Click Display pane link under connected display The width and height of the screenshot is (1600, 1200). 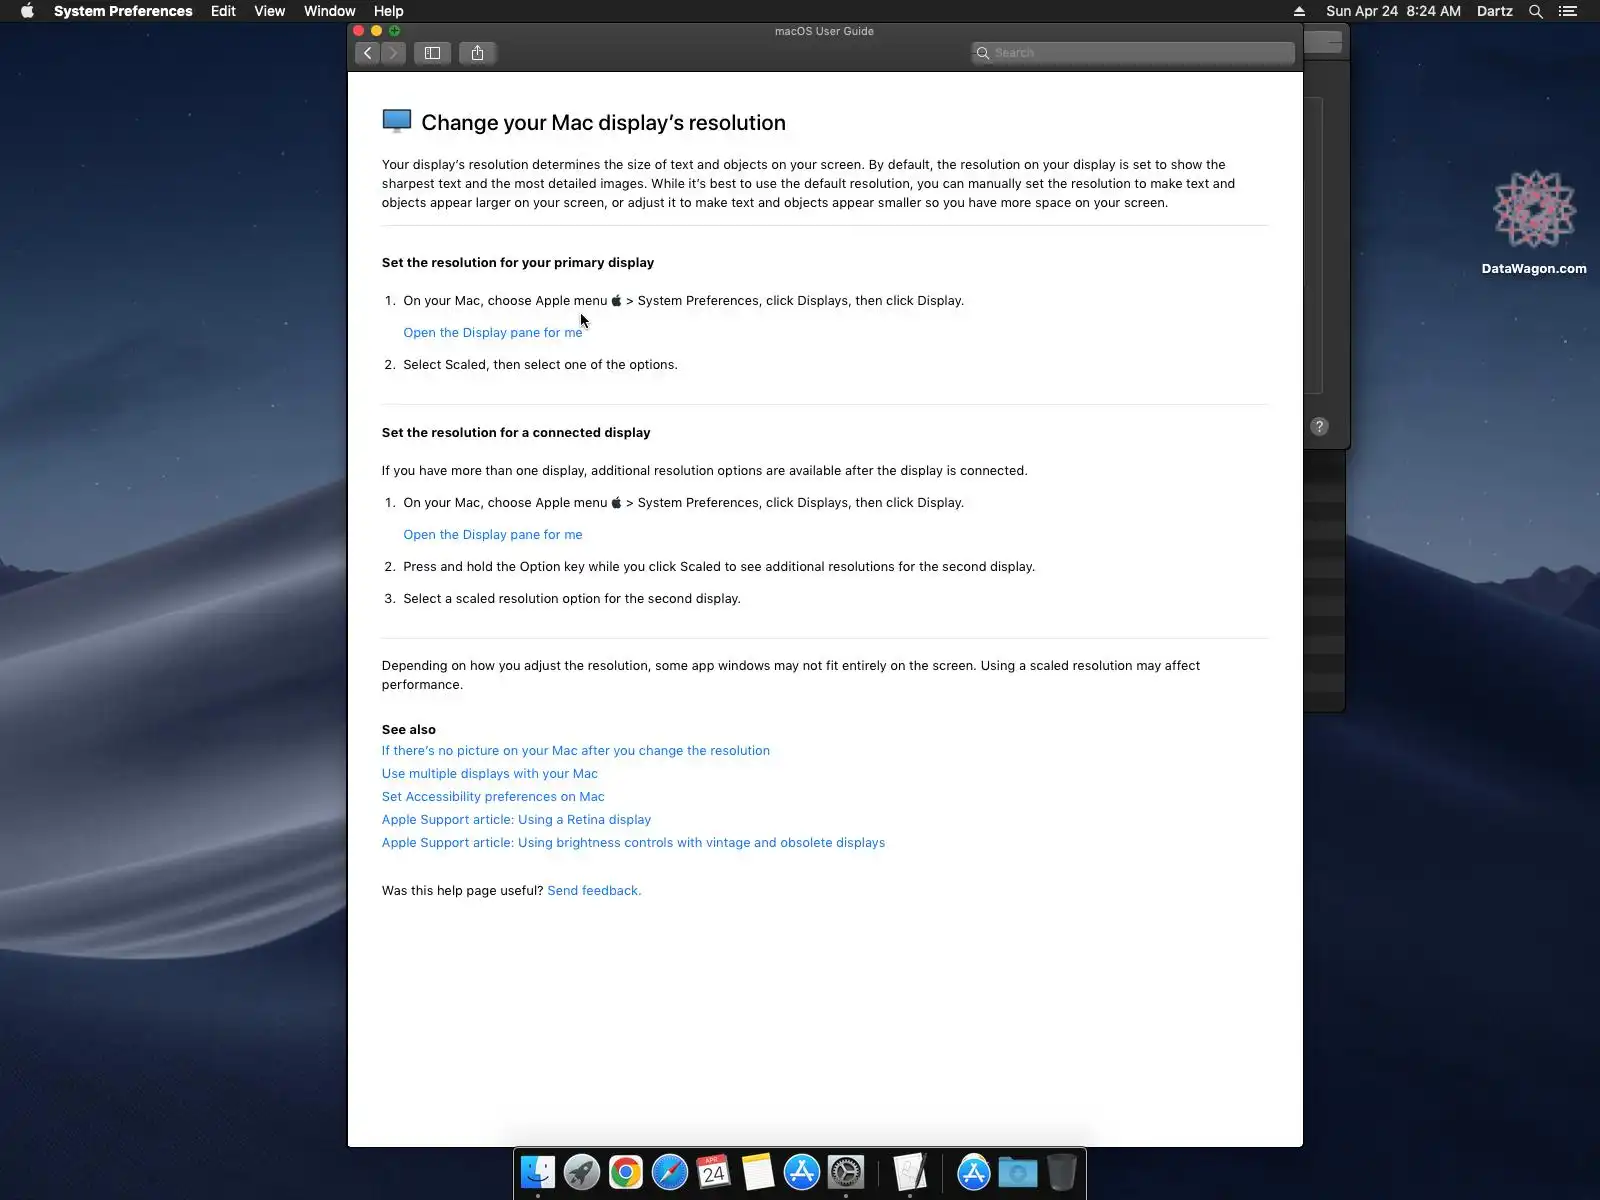[493, 535]
